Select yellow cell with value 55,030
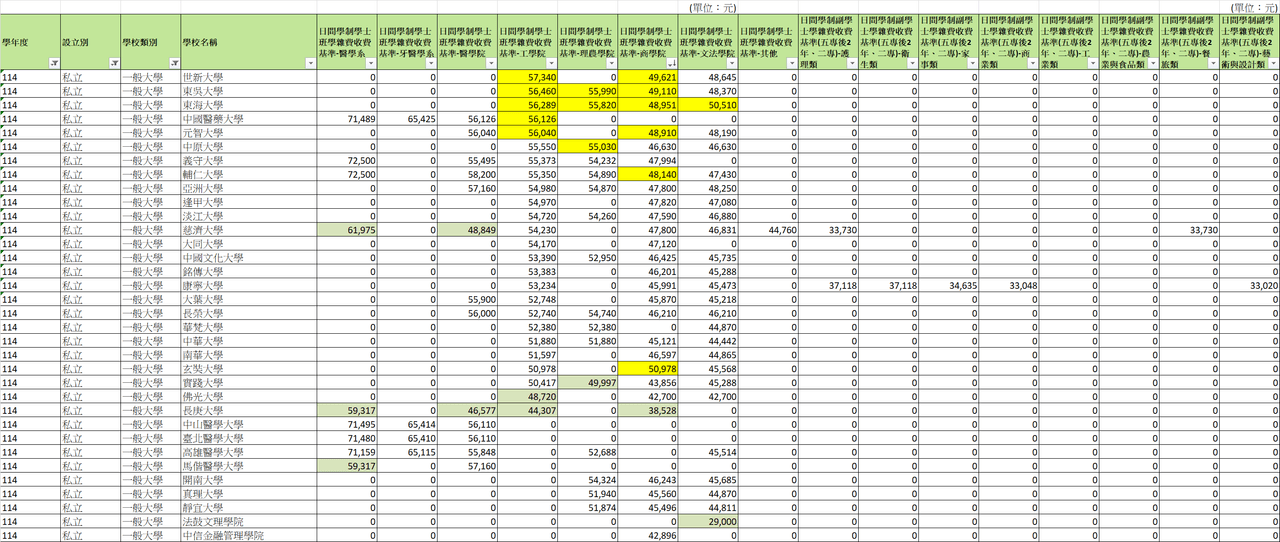Viewport: 1280px width, 542px height. (x=588, y=147)
